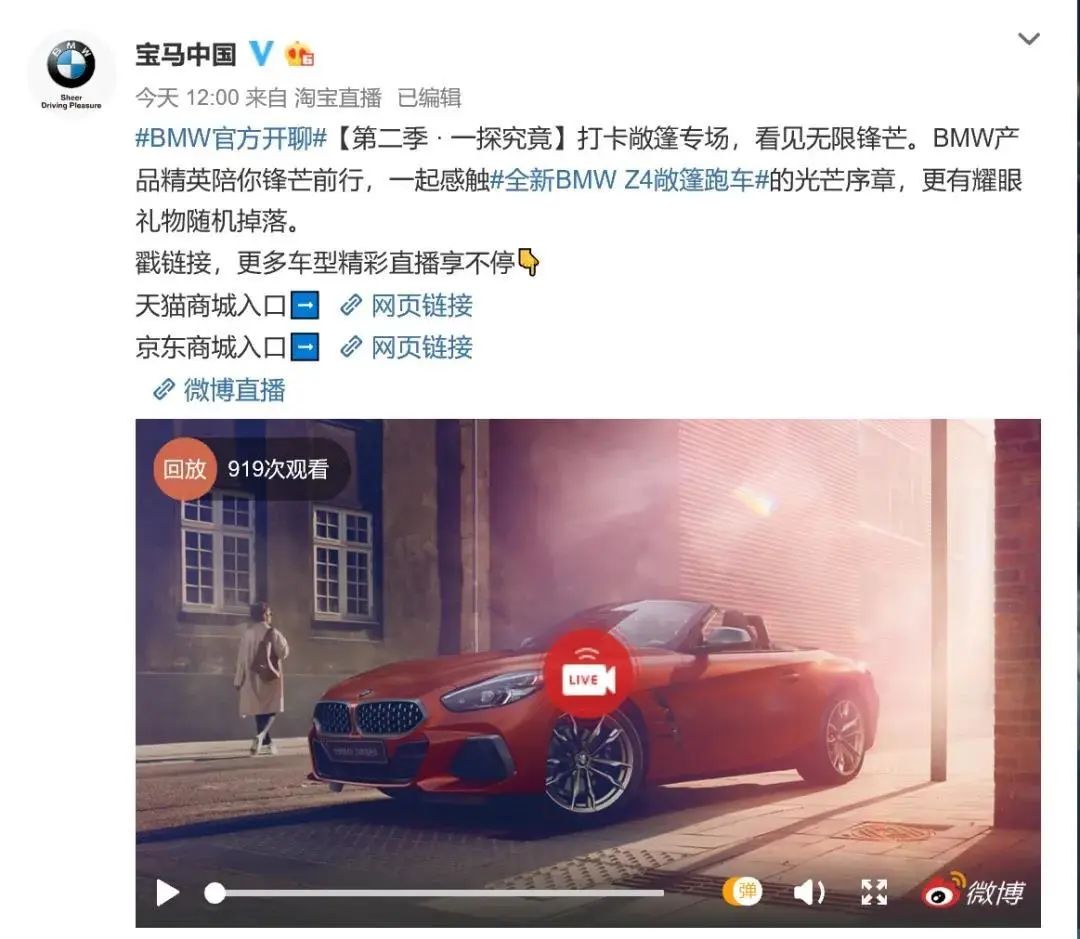Click the 天猫商城 网页链接 link
Screen dimensions: 1080x939
pos(407,305)
